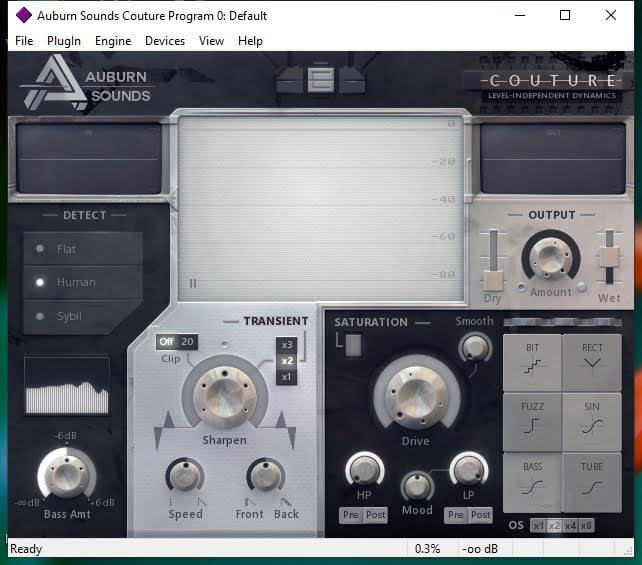642x565 pixels.
Task: Set transient ratio to x3
Action: click(287, 345)
